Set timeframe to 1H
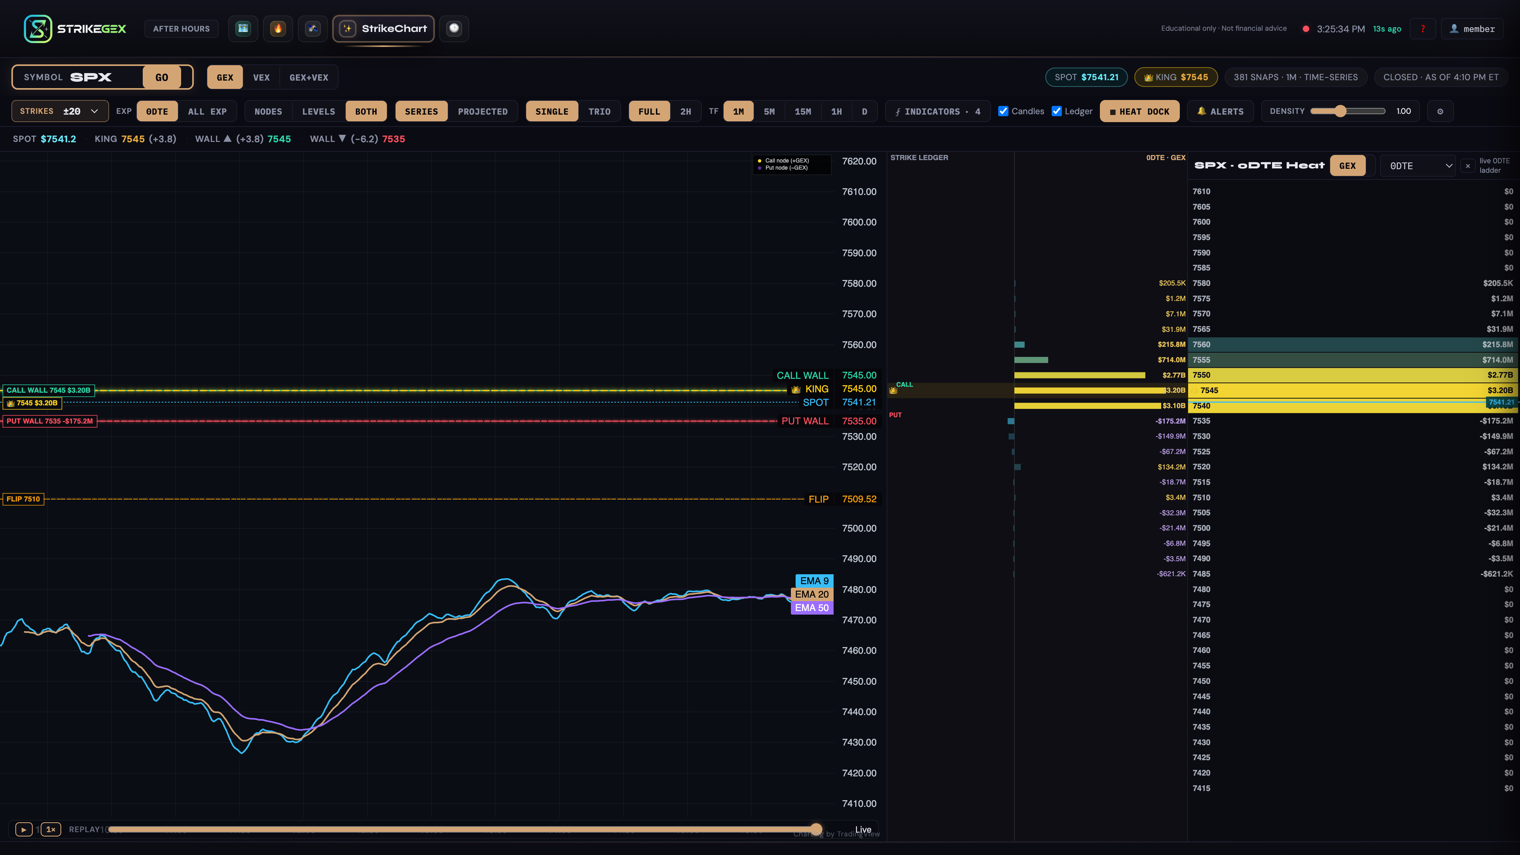1520x855 pixels. coord(836,111)
